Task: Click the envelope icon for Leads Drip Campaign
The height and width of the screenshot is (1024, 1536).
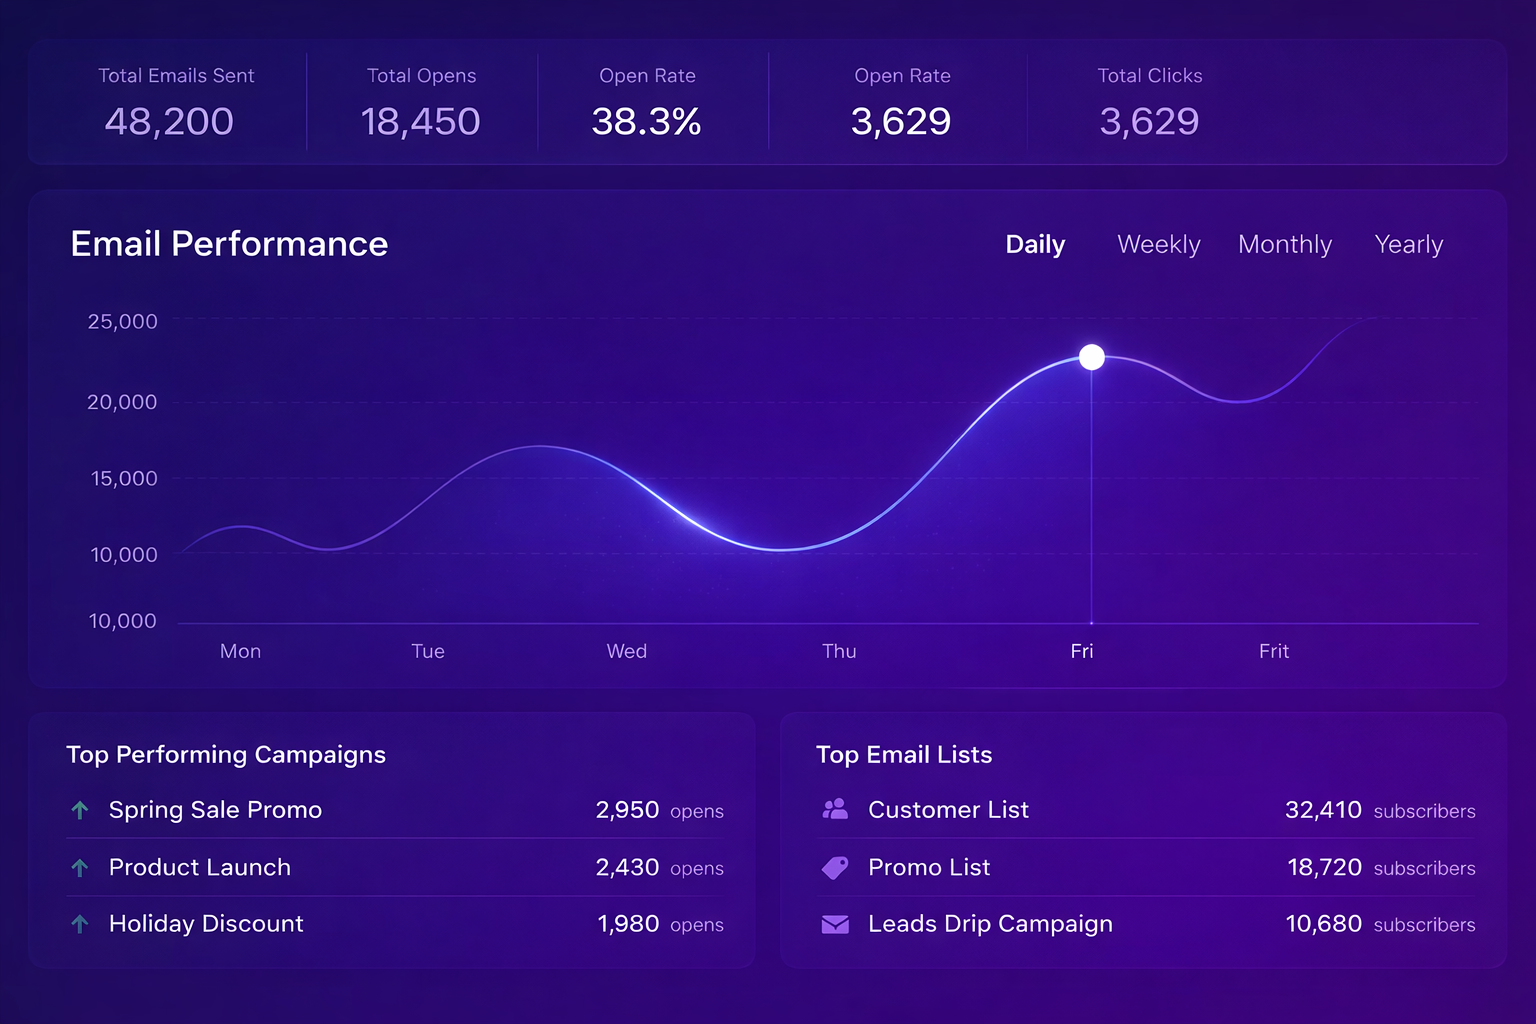Action: [x=835, y=924]
